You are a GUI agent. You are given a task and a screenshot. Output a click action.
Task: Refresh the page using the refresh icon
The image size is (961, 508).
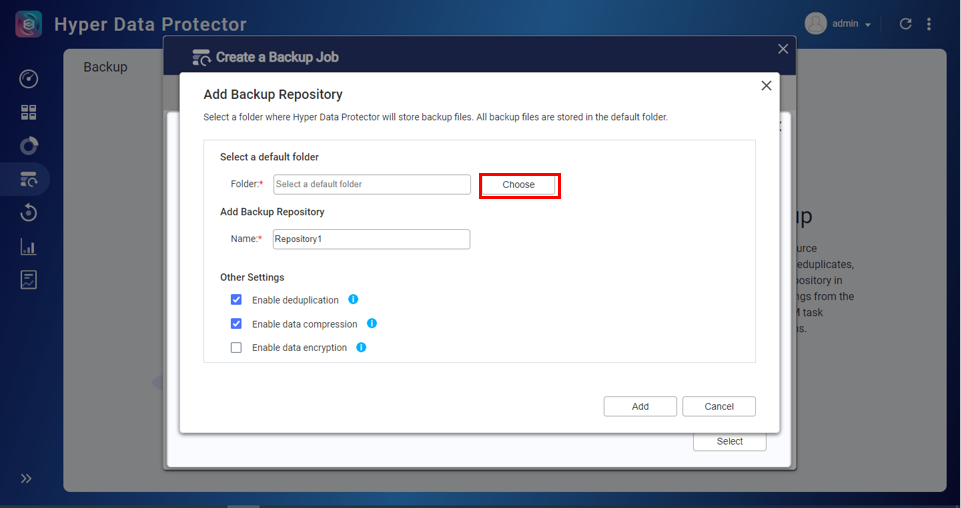click(x=906, y=24)
